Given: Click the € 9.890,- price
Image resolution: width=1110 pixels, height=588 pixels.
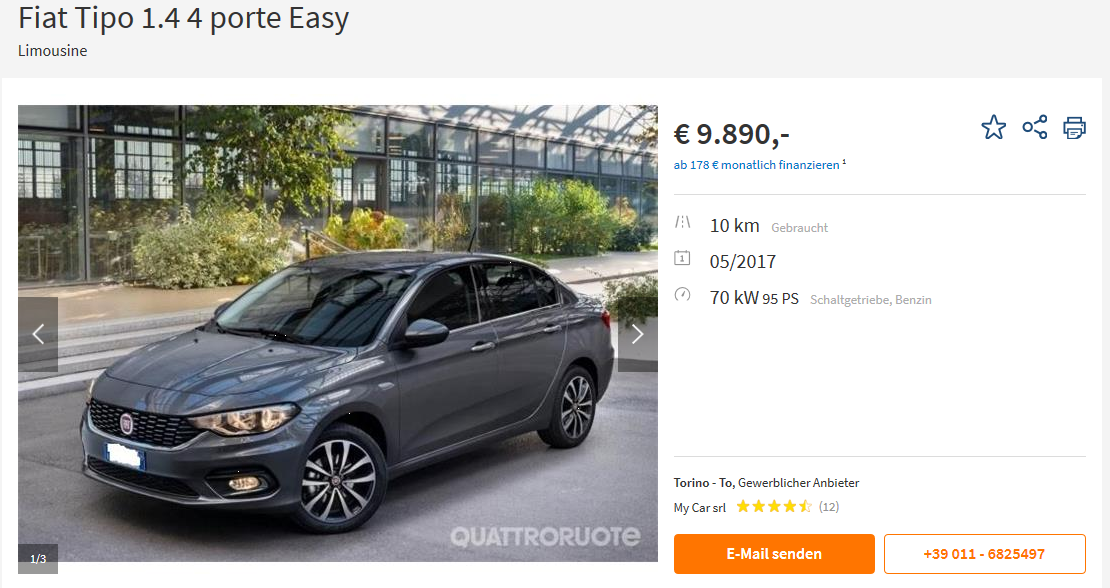Looking at the screenshot, I should tap(731, 134).
